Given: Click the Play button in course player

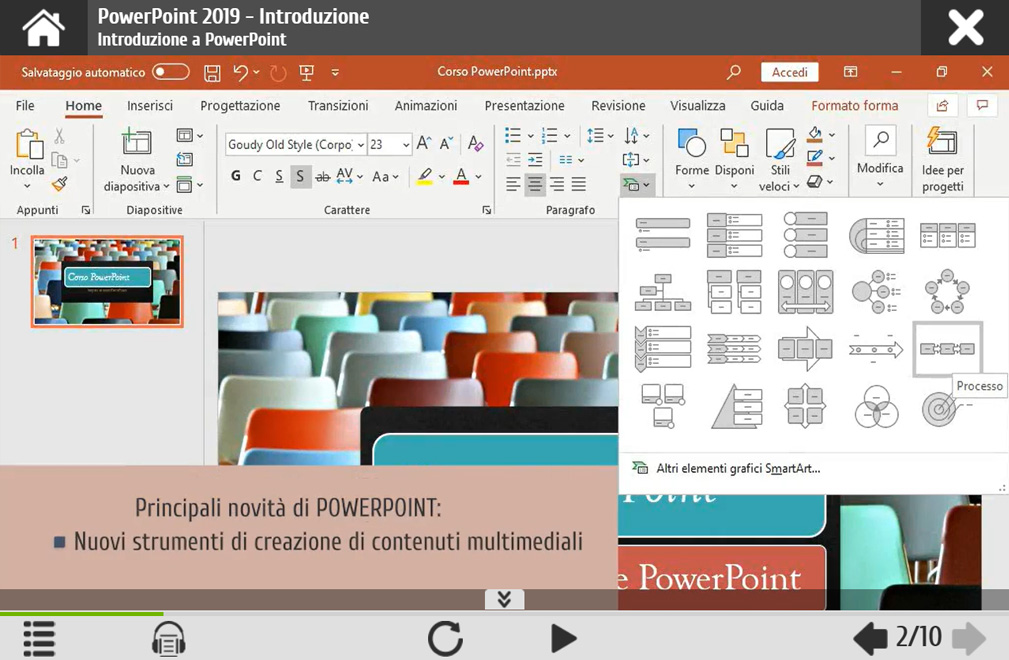Looking at the screenshot, I should (x=563, y=638).
